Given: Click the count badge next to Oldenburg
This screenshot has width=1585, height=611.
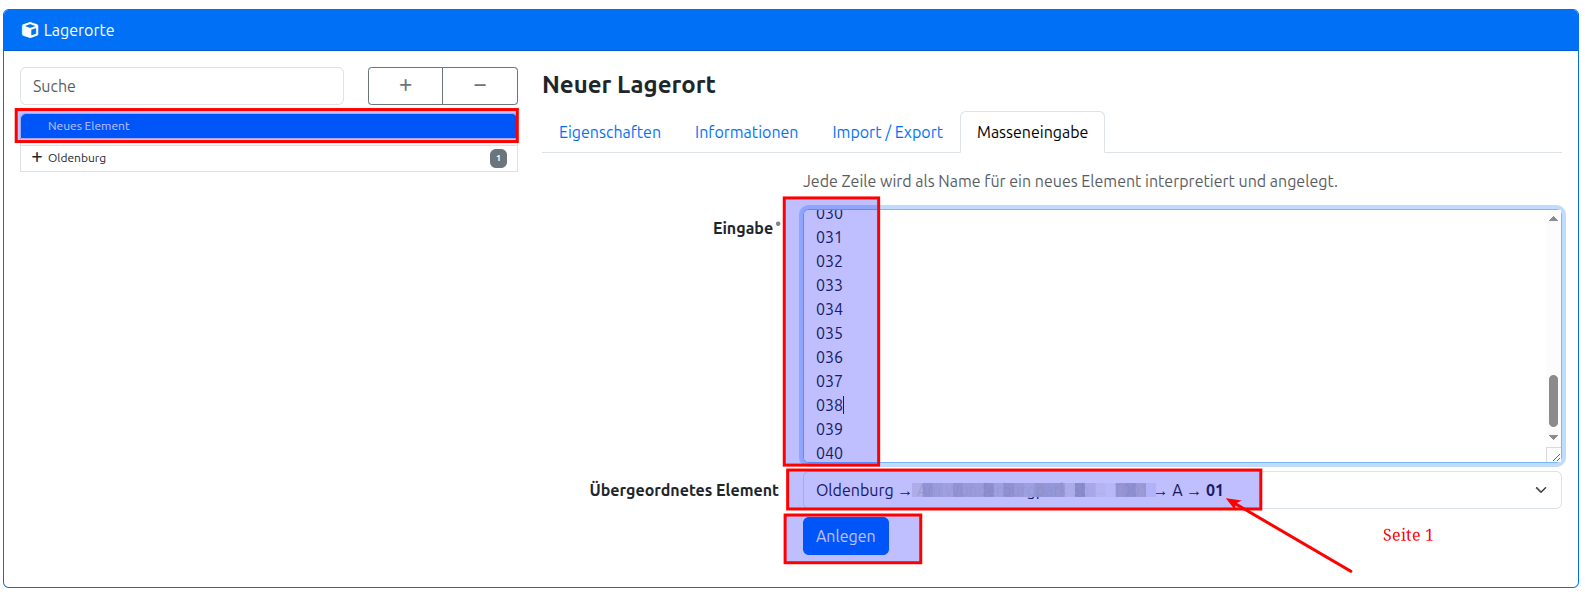Looking at the screenshot, I should 498,158.
